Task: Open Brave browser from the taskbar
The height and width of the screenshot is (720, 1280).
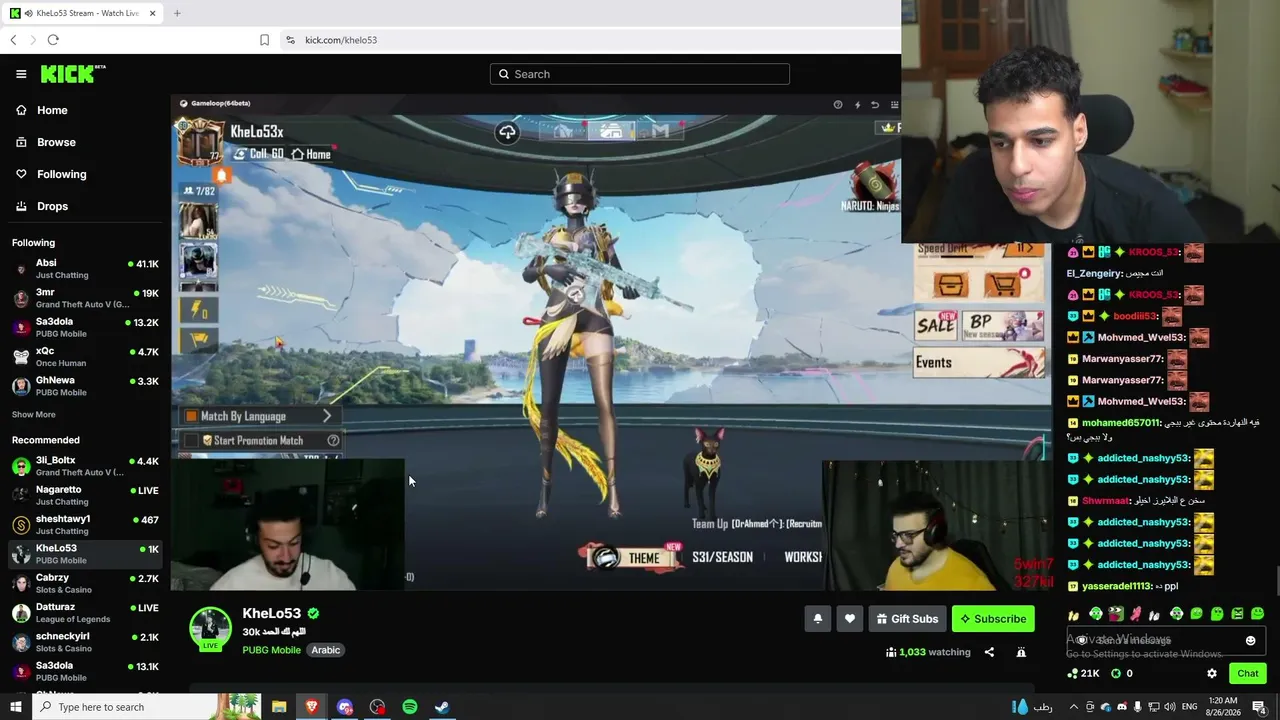Action: pyautogui.click(x=312, y=707)
